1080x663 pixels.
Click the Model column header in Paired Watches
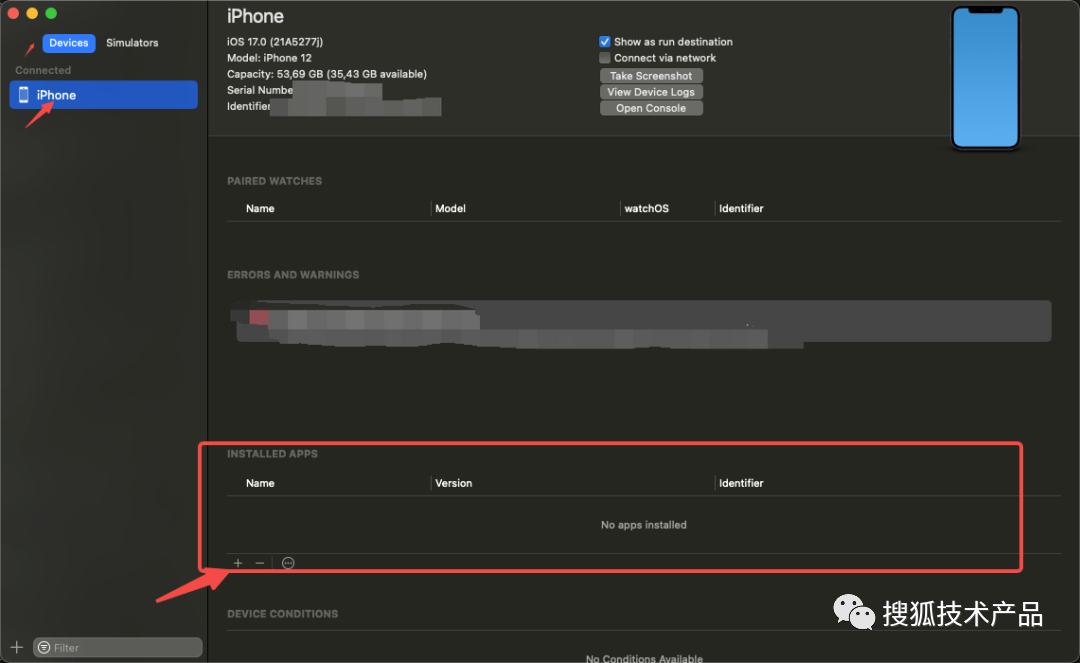pos(450,209)
